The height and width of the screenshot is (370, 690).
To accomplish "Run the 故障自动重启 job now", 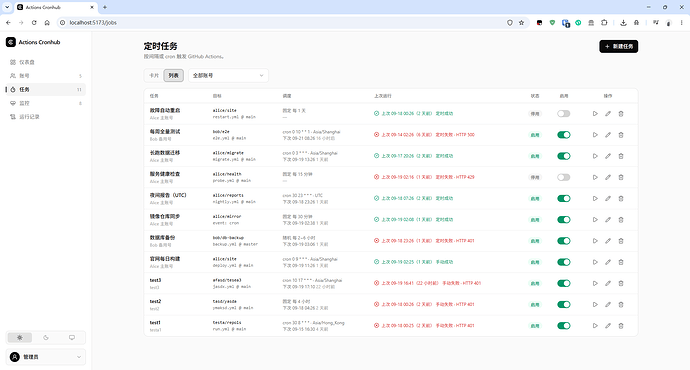I will [x=595, y=114].
